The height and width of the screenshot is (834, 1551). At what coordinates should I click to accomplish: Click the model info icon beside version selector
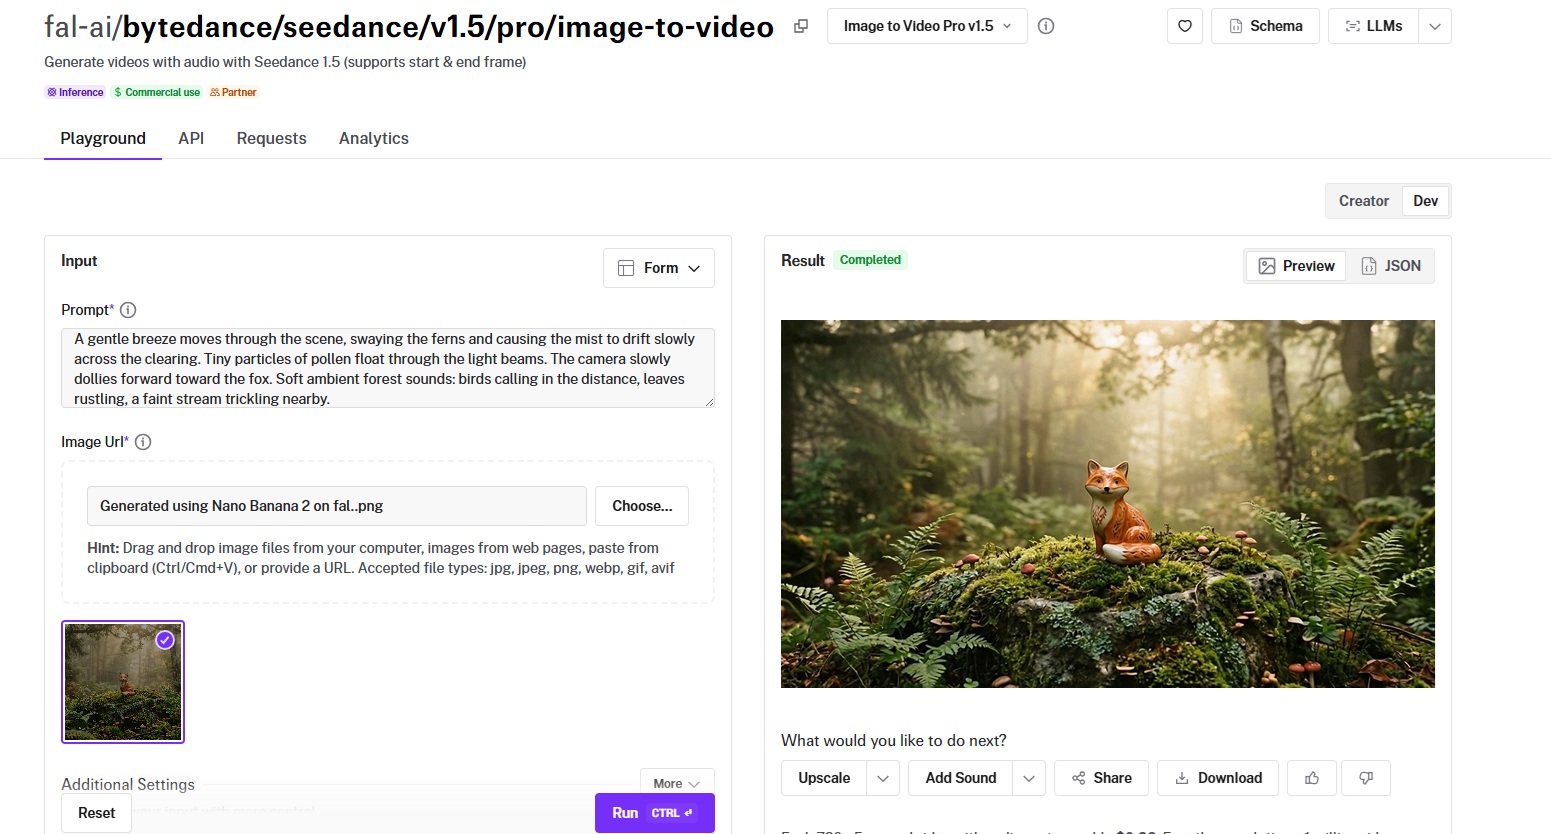point(1046,26)
